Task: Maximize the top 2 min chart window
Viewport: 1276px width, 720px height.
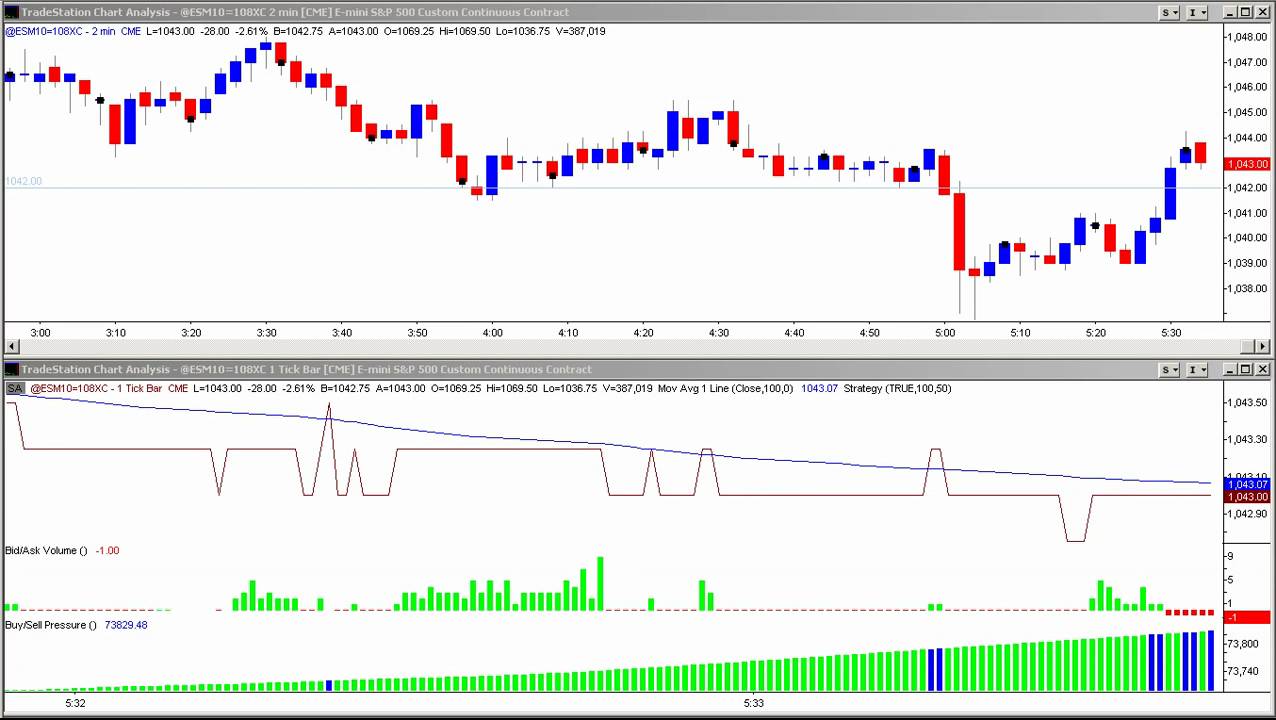Action: click(x=1245, y=12)
